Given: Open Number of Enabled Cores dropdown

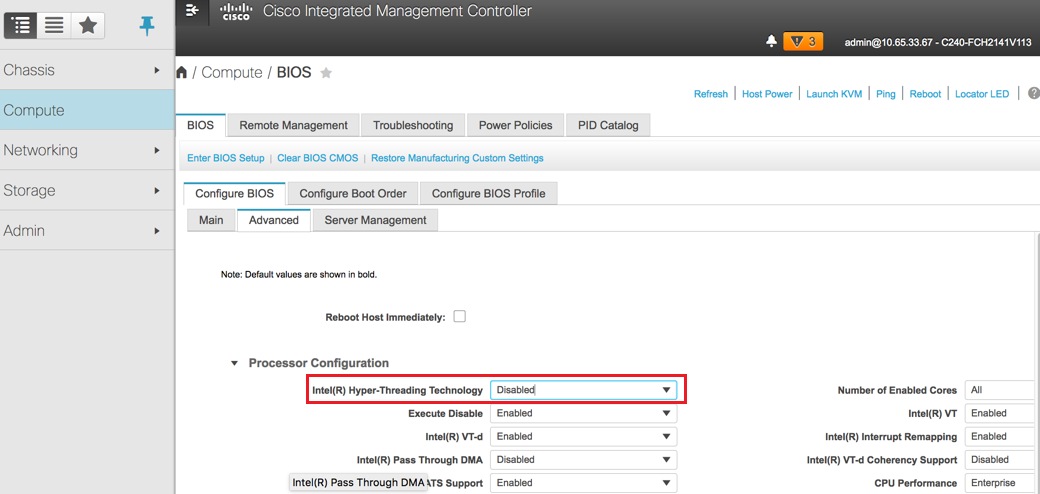Looking at the screenshot, I should [x=1000, y=391].
